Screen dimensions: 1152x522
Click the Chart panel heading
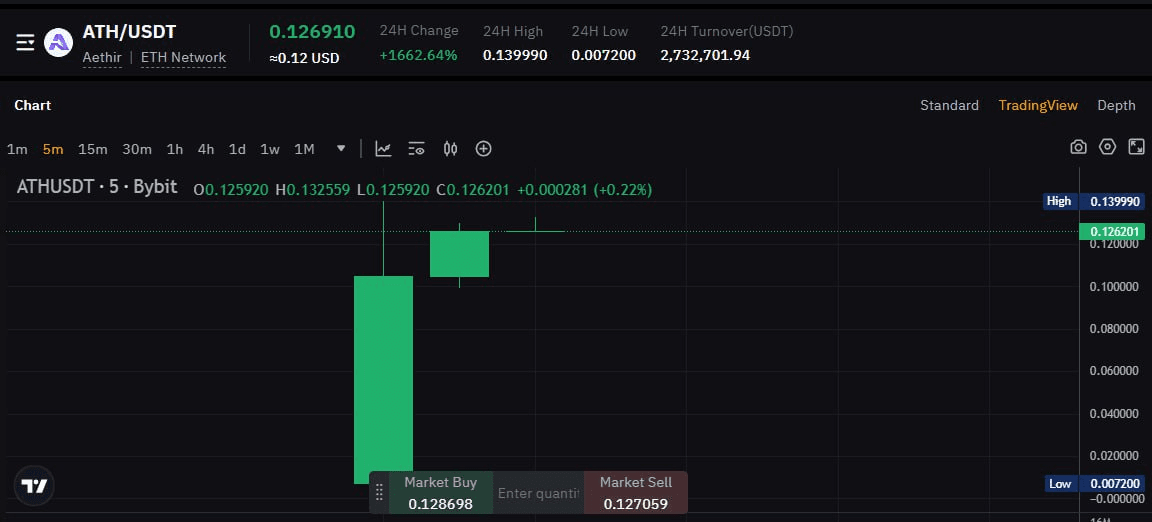33,105
